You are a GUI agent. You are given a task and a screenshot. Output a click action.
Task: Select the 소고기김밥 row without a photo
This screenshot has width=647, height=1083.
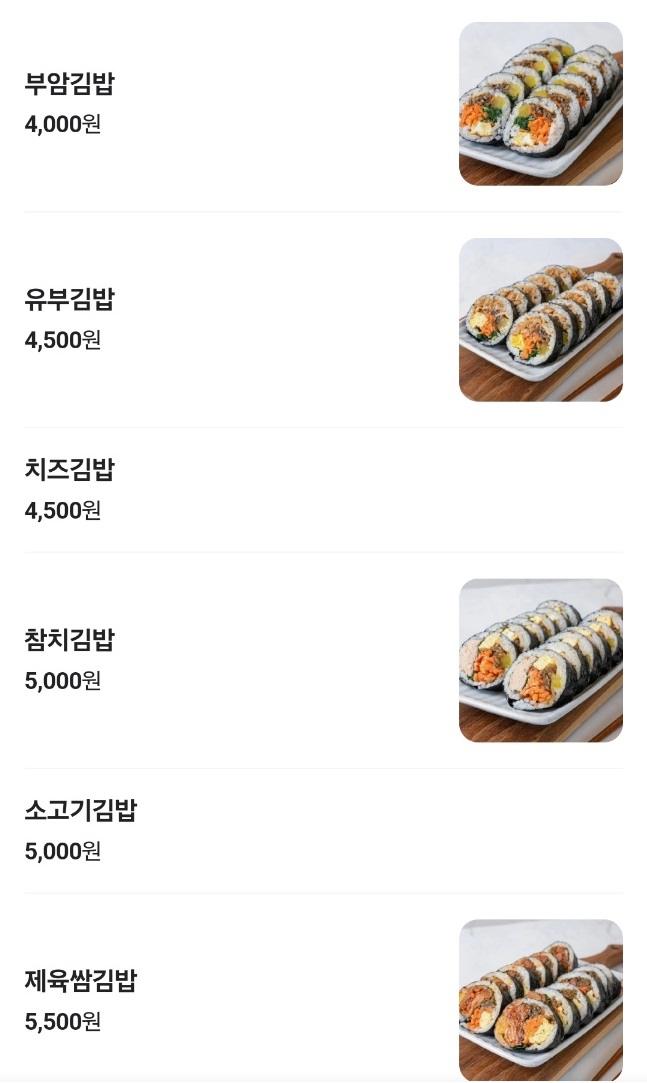tap(230, 831)
